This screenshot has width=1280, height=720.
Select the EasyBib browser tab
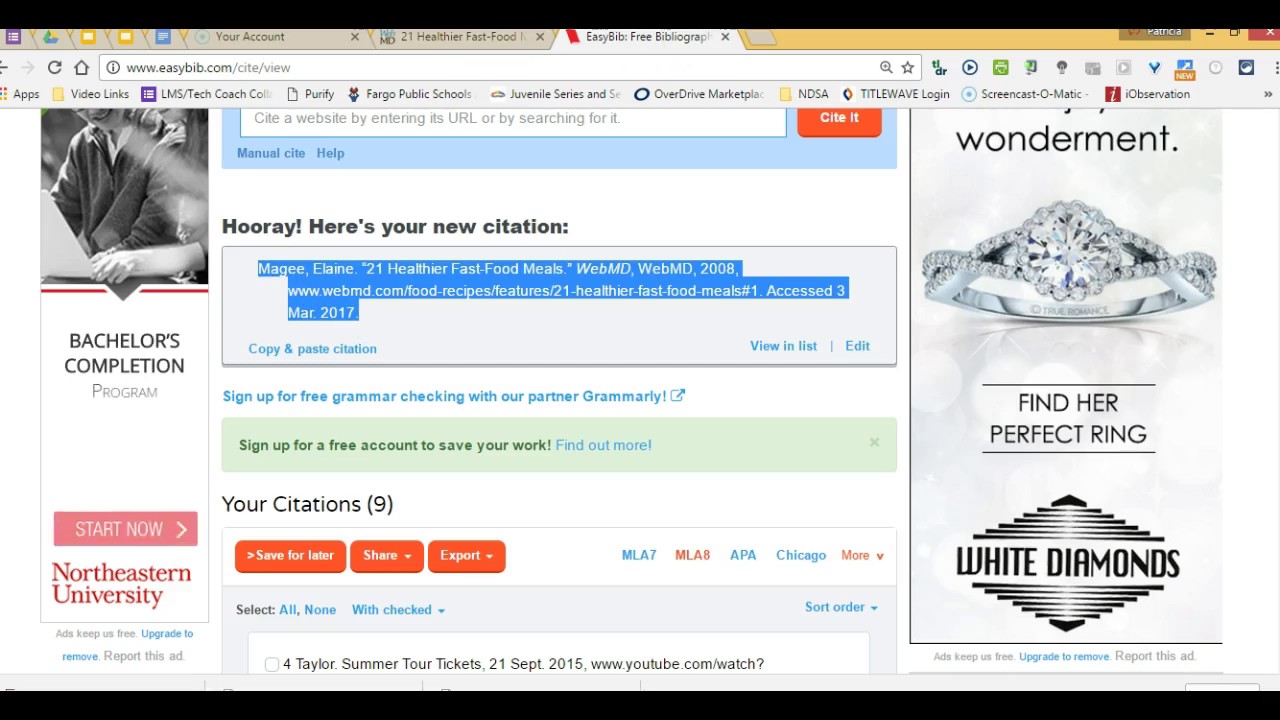click(x=647, y=37)
